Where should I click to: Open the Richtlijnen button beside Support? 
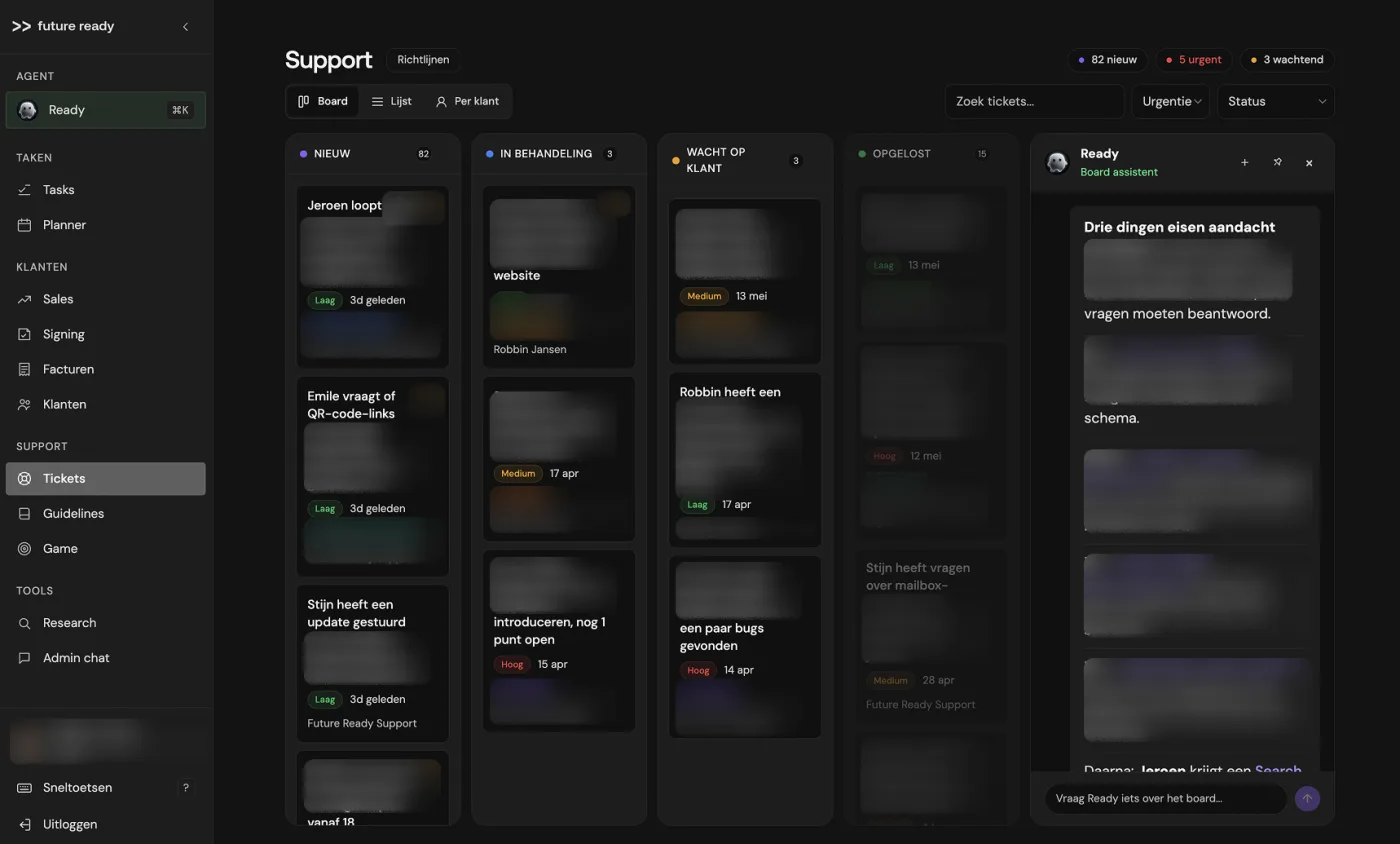[x=423, y=60]
